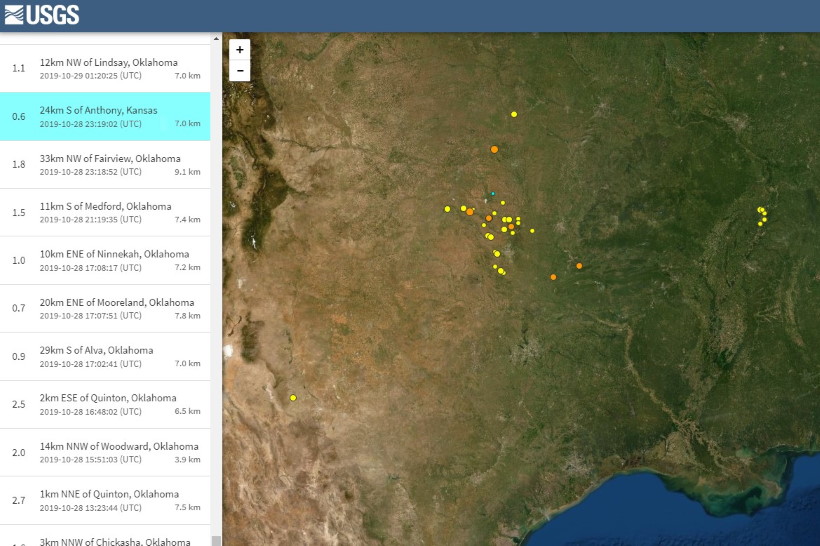
Task: Pick the 29km S of Alva, Oklahoma event
Action: [x=108, y=356]
